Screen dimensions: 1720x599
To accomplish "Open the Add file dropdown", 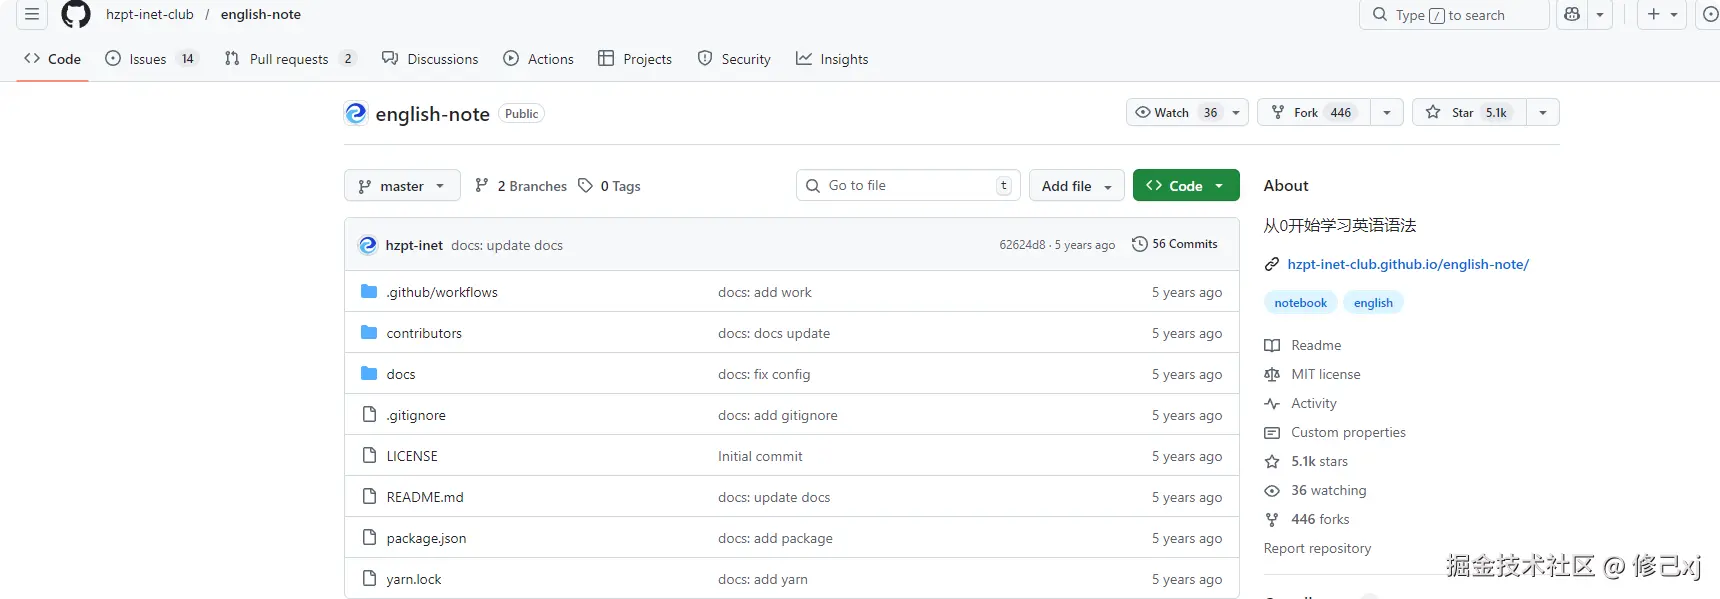I will [1076, 186].
